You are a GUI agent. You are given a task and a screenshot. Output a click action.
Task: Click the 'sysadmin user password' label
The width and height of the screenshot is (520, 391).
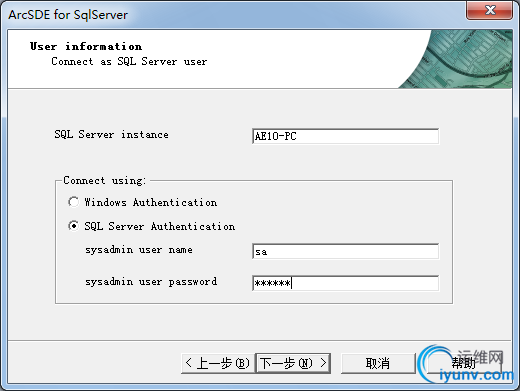[151, 282]
